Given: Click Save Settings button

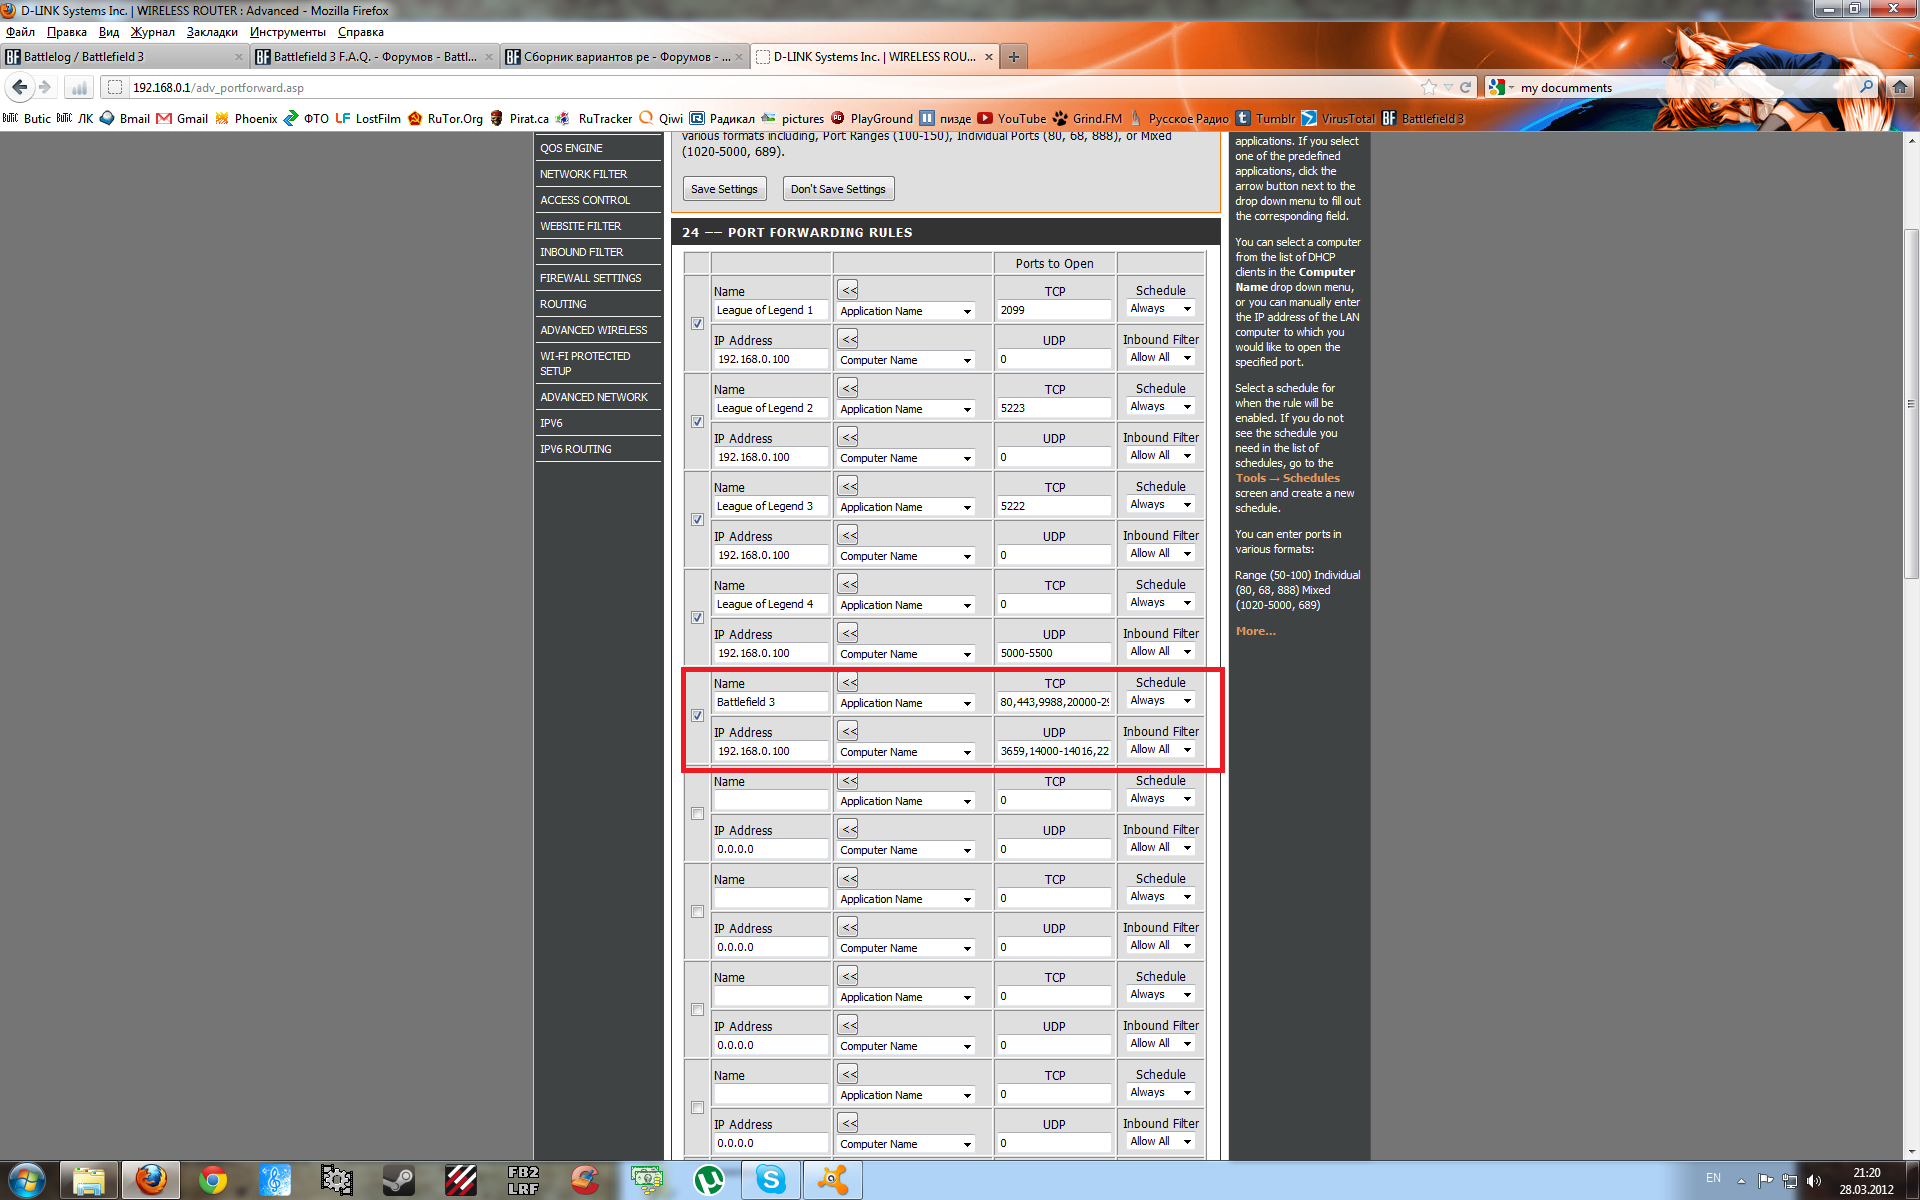Looking at the screenshot, I should click(724, 189).
